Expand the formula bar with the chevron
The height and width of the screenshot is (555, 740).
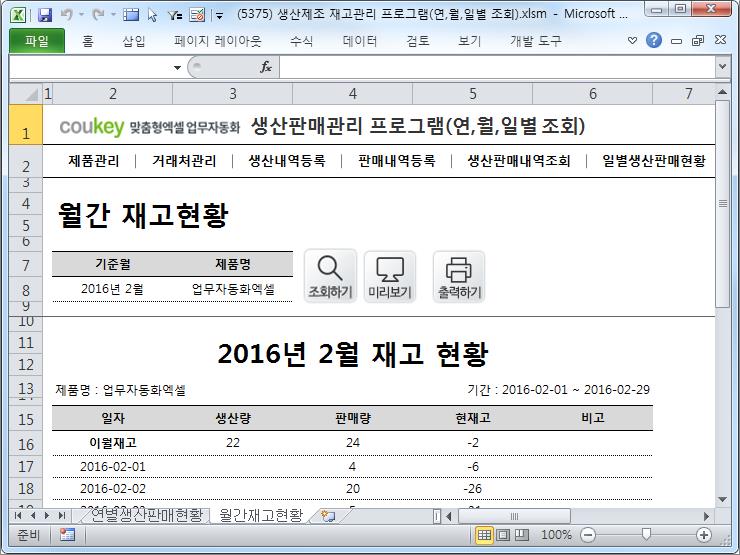[x=722, y=67]
